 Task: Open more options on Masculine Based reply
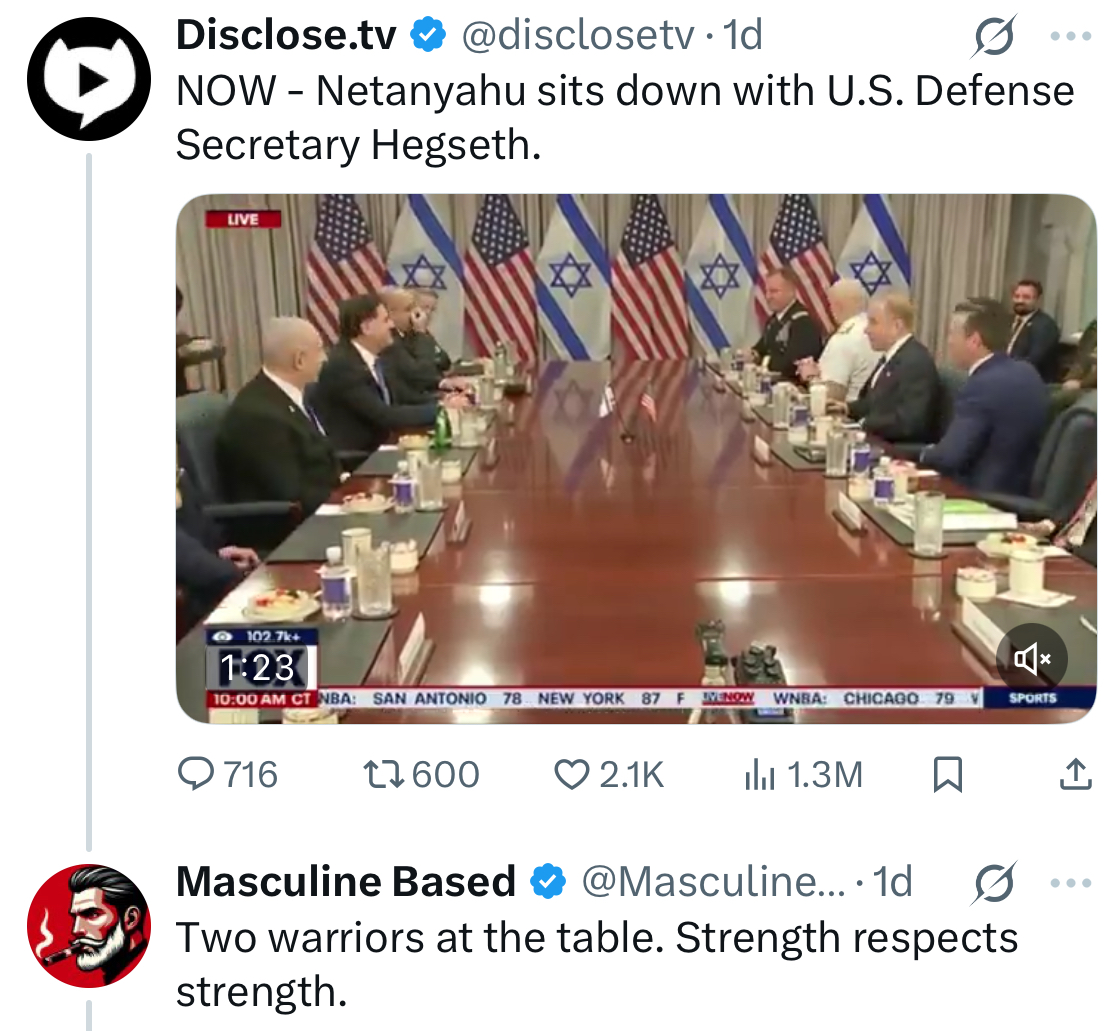pos(1070,883)
